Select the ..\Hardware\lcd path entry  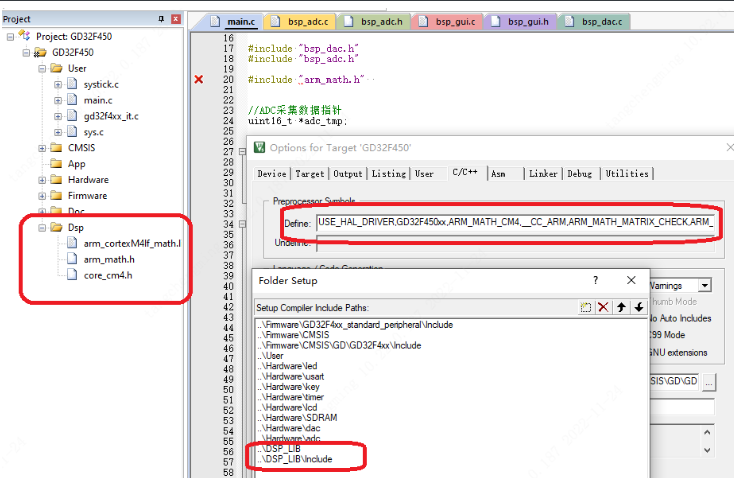[287, 407]
